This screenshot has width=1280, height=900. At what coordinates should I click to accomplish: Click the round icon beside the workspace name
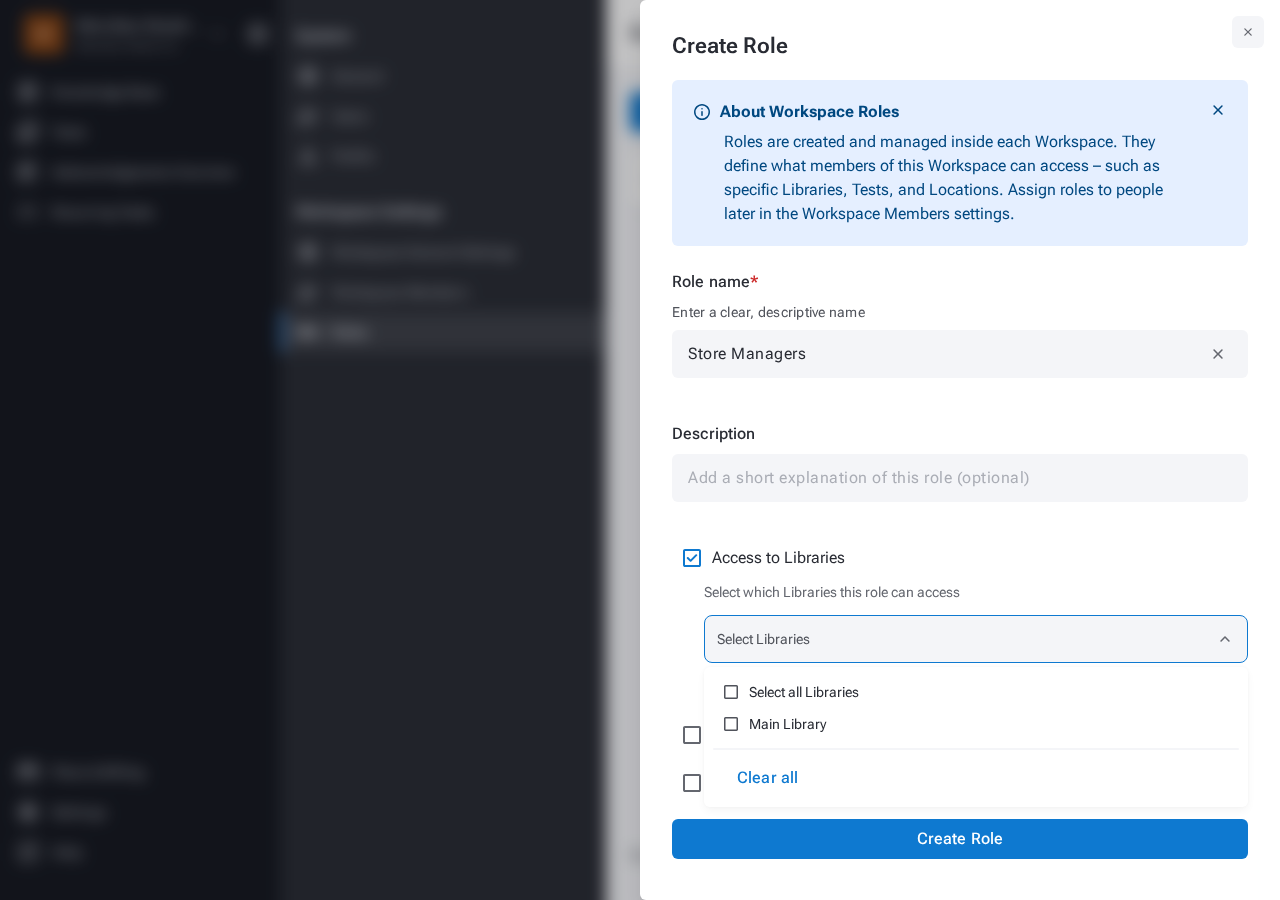(x=257, y=34)
